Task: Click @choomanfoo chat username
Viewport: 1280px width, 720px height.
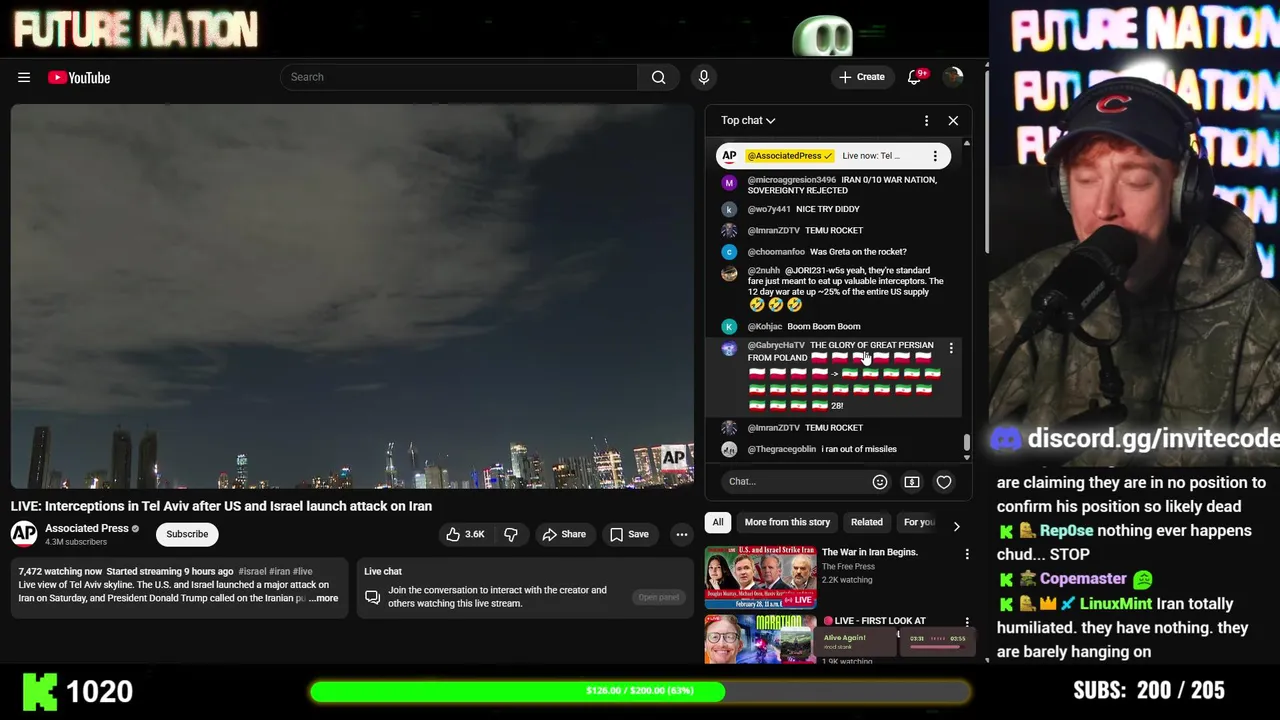Action: [776, 252]
